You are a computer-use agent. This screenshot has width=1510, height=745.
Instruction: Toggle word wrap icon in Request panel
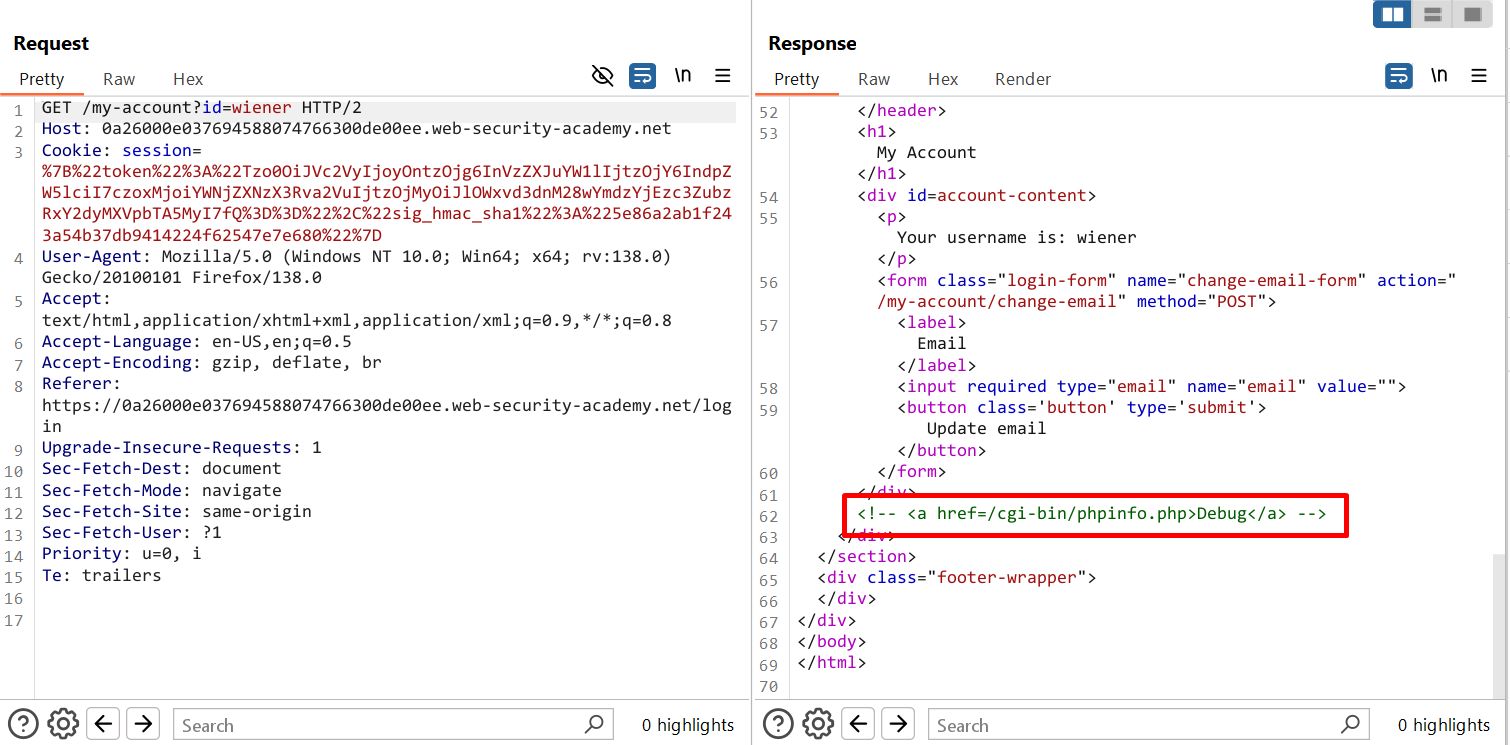(642, 76)
